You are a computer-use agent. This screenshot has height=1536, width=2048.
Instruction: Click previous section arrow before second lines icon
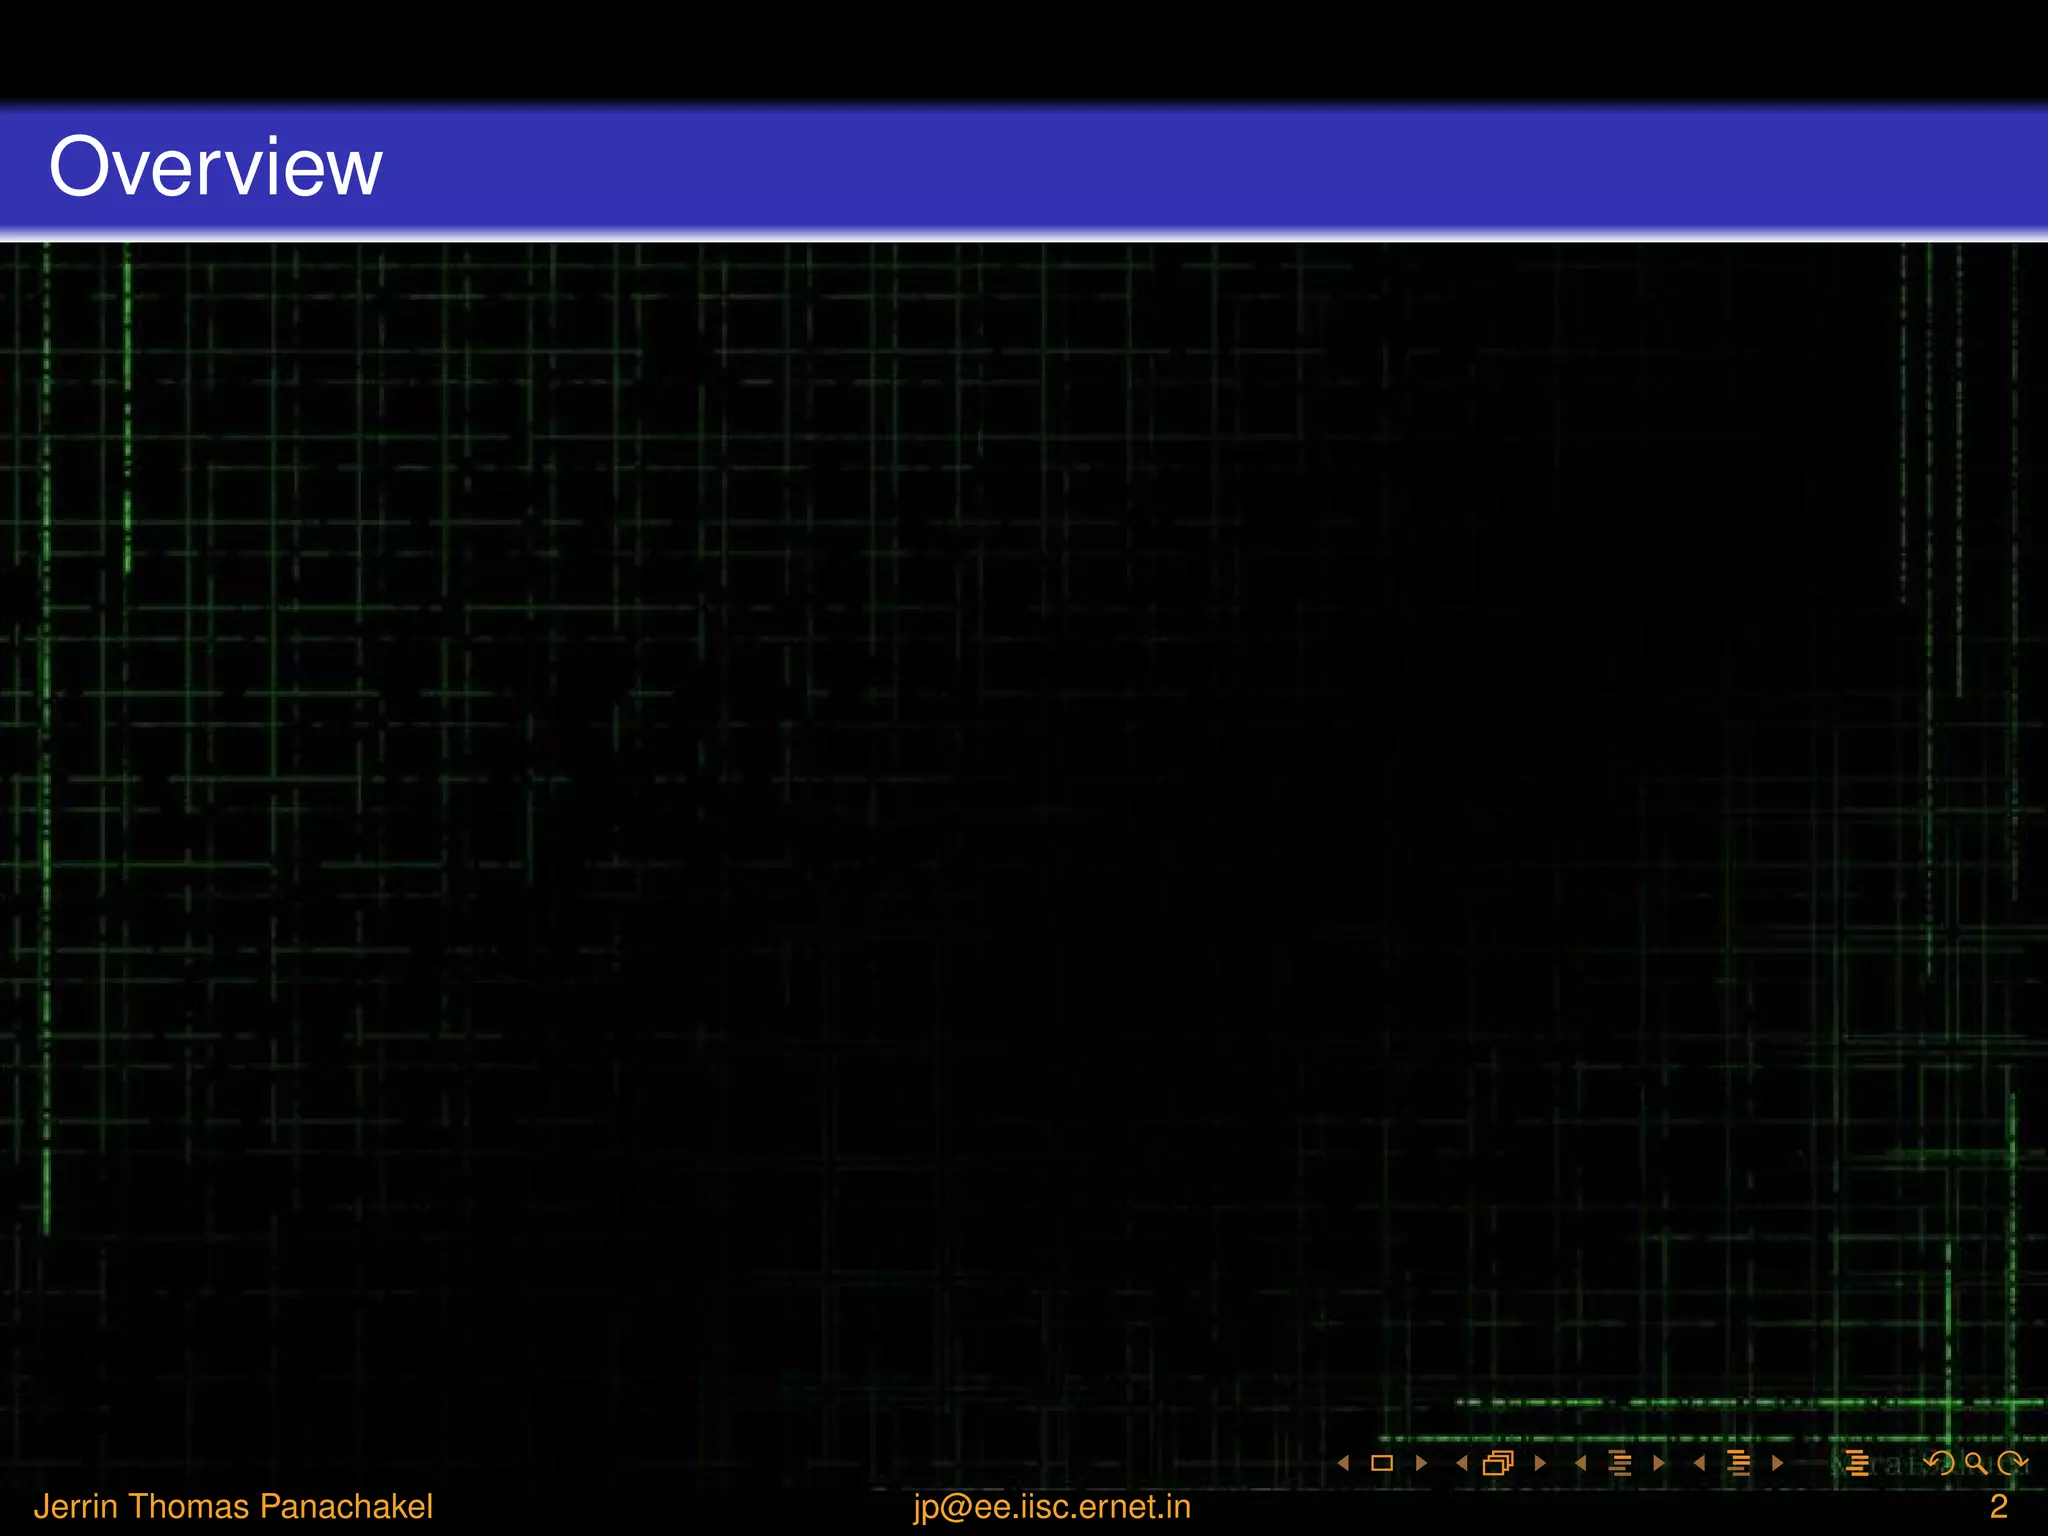click(x=1700, y=1463)
